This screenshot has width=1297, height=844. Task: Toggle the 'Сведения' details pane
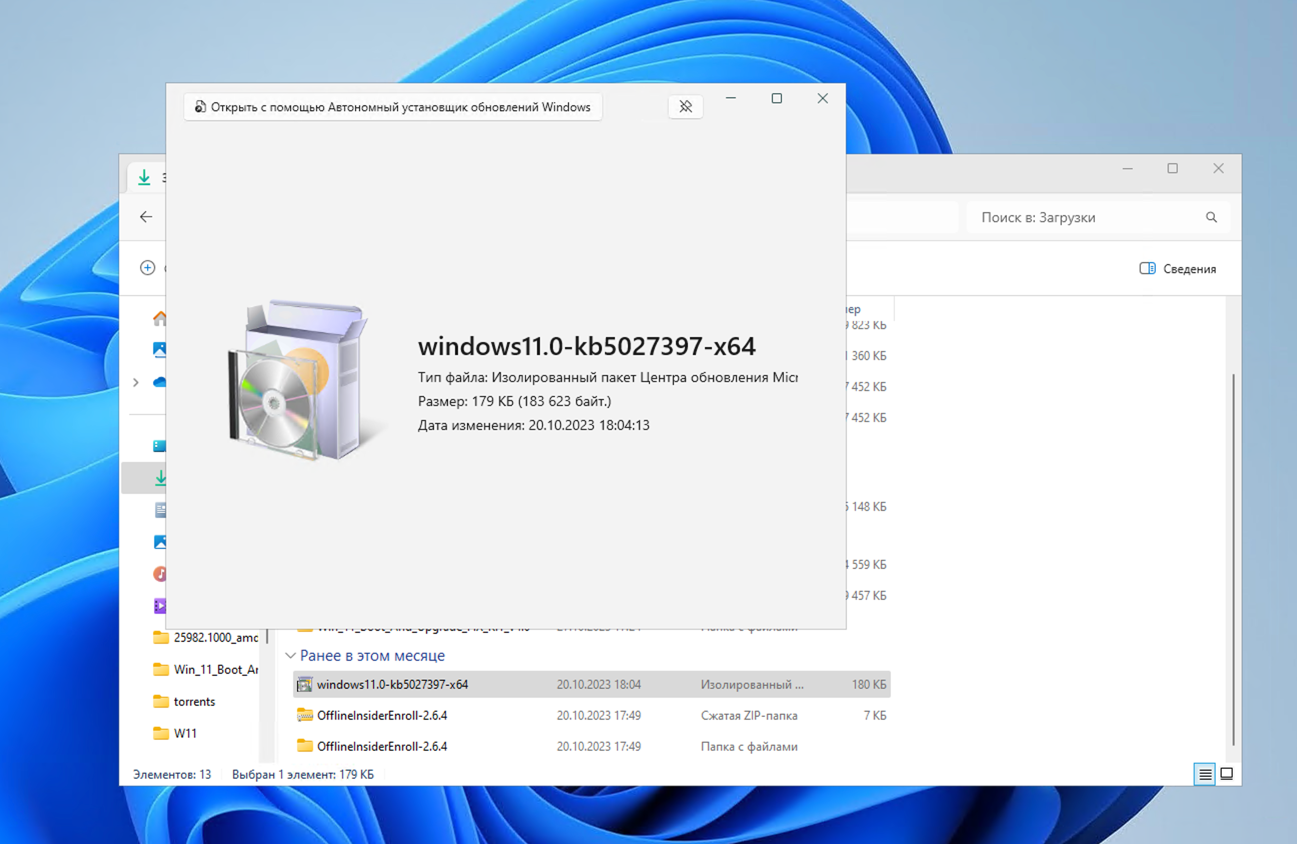point(1178,269)
